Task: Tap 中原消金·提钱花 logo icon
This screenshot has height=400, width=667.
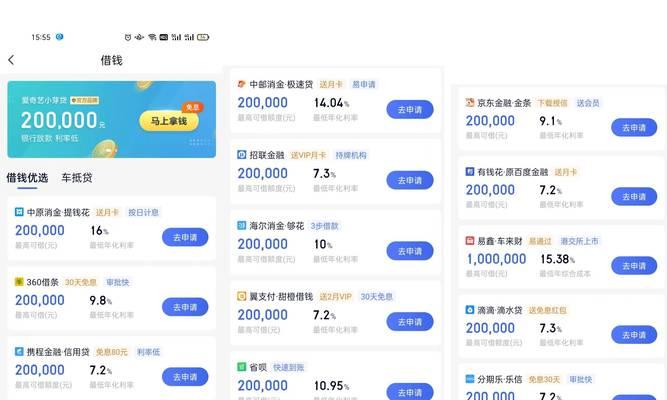Action: coord(19,212)
